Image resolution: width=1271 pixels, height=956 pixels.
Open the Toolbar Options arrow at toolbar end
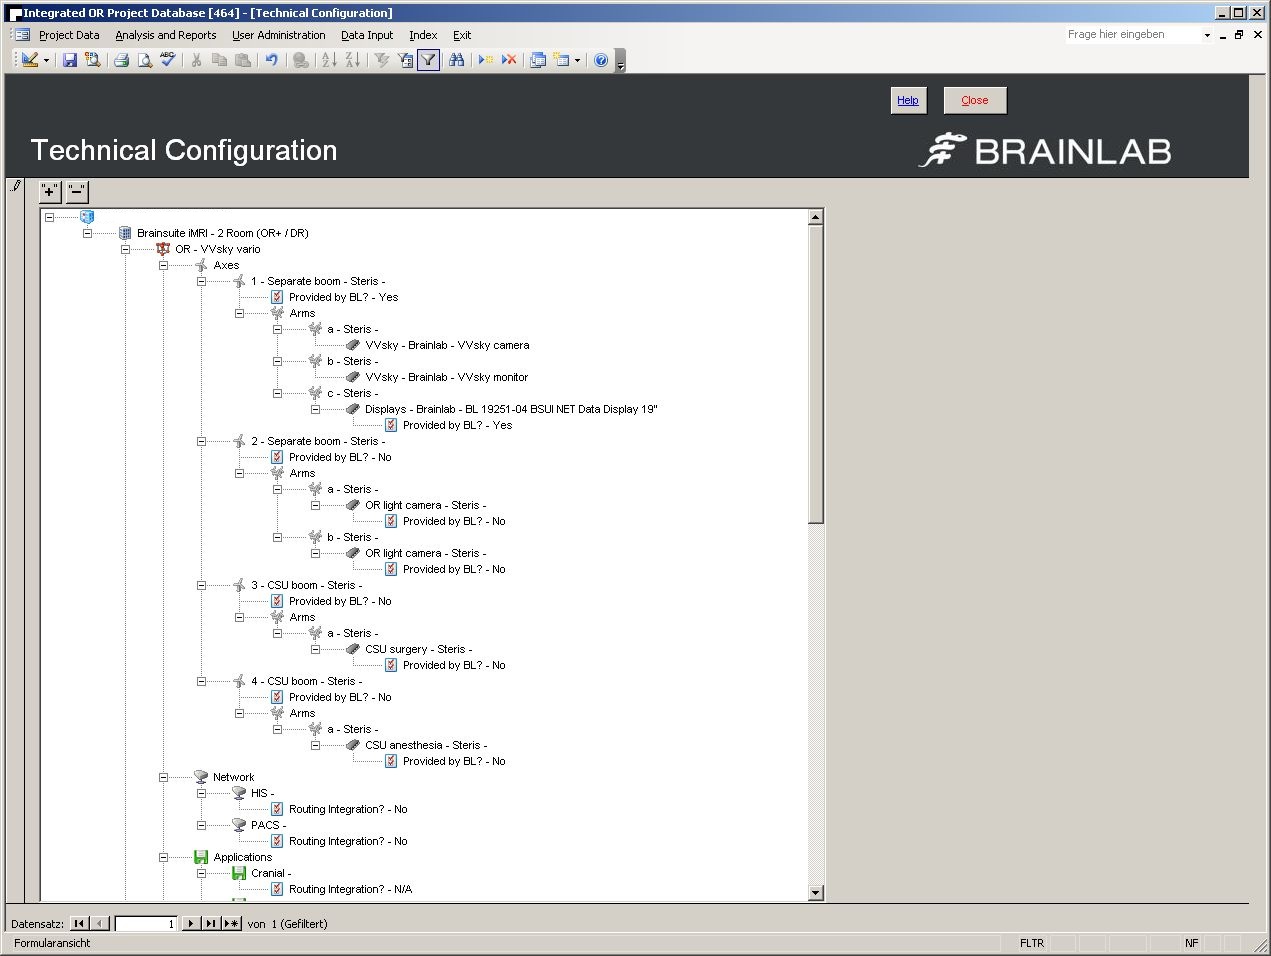click(621, 61)
